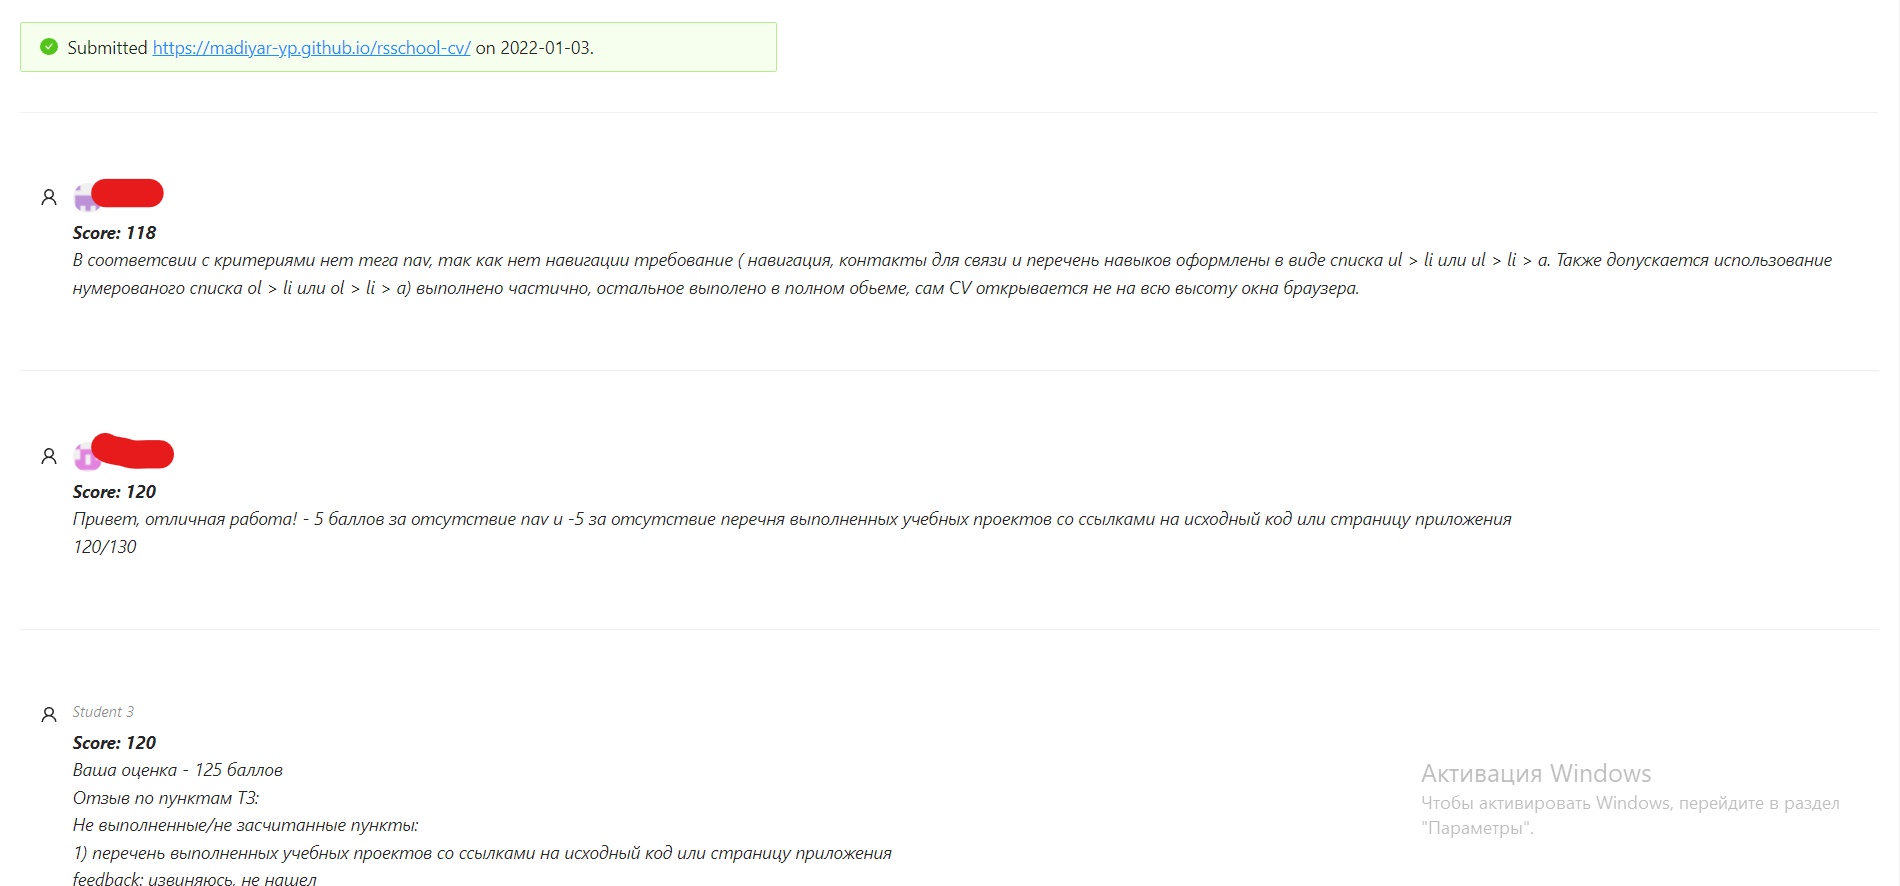Select the Score: 118 heading

click(114, 232)
